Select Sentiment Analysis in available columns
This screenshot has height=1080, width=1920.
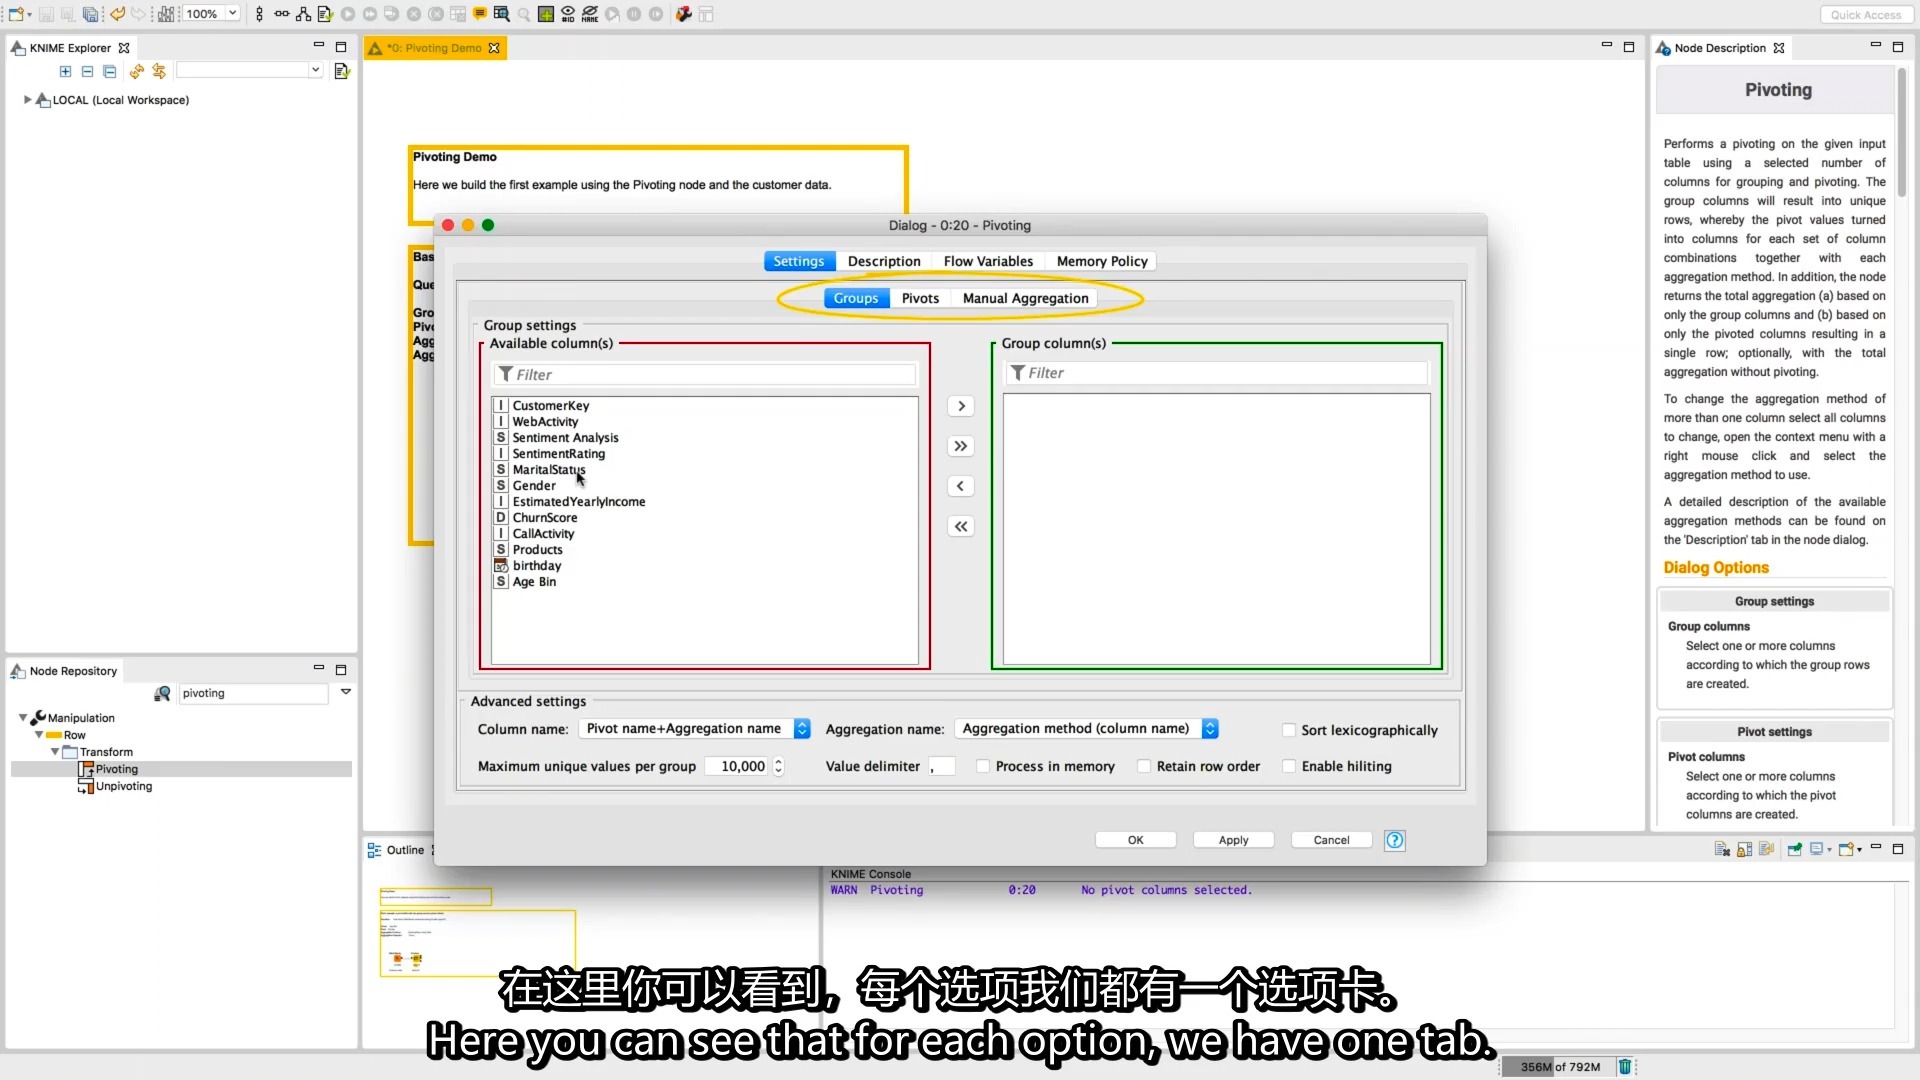pos(565,438)
